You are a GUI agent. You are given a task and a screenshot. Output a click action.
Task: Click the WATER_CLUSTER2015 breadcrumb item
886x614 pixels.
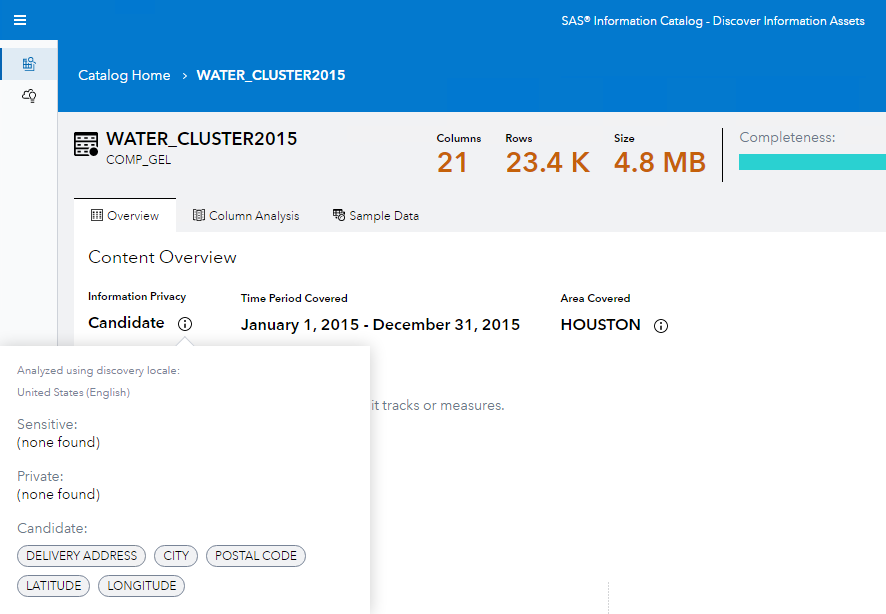[270, 76]
